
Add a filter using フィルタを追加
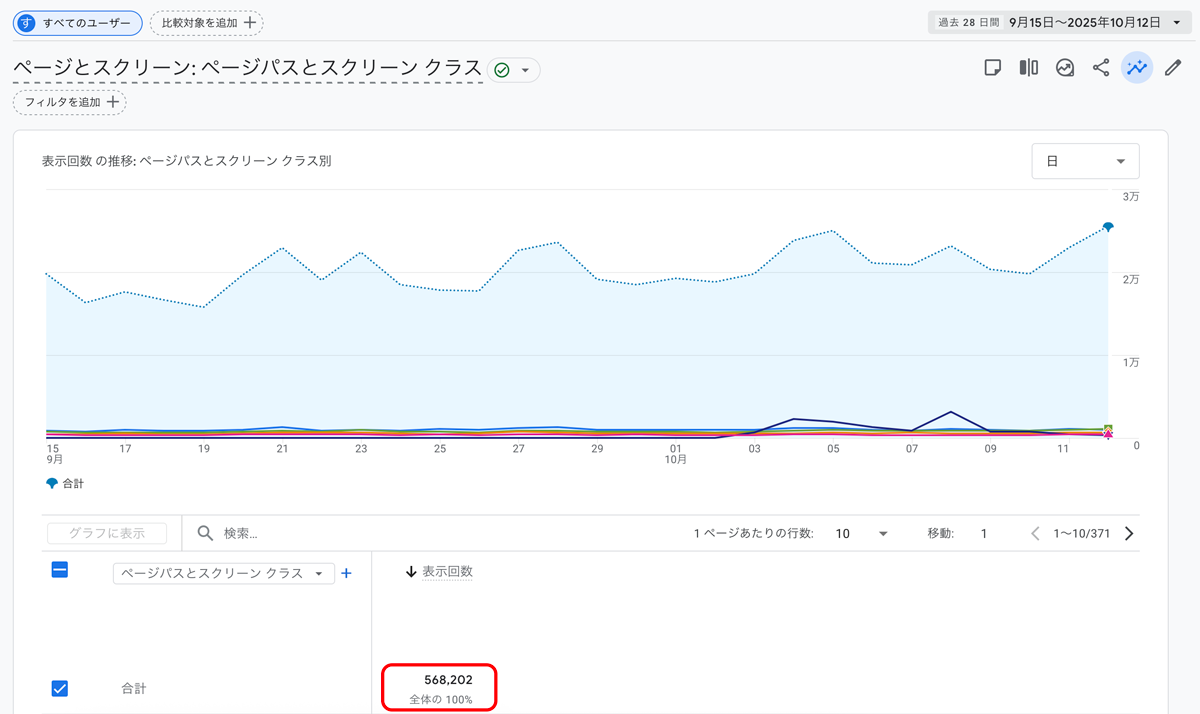pos(69,102)
